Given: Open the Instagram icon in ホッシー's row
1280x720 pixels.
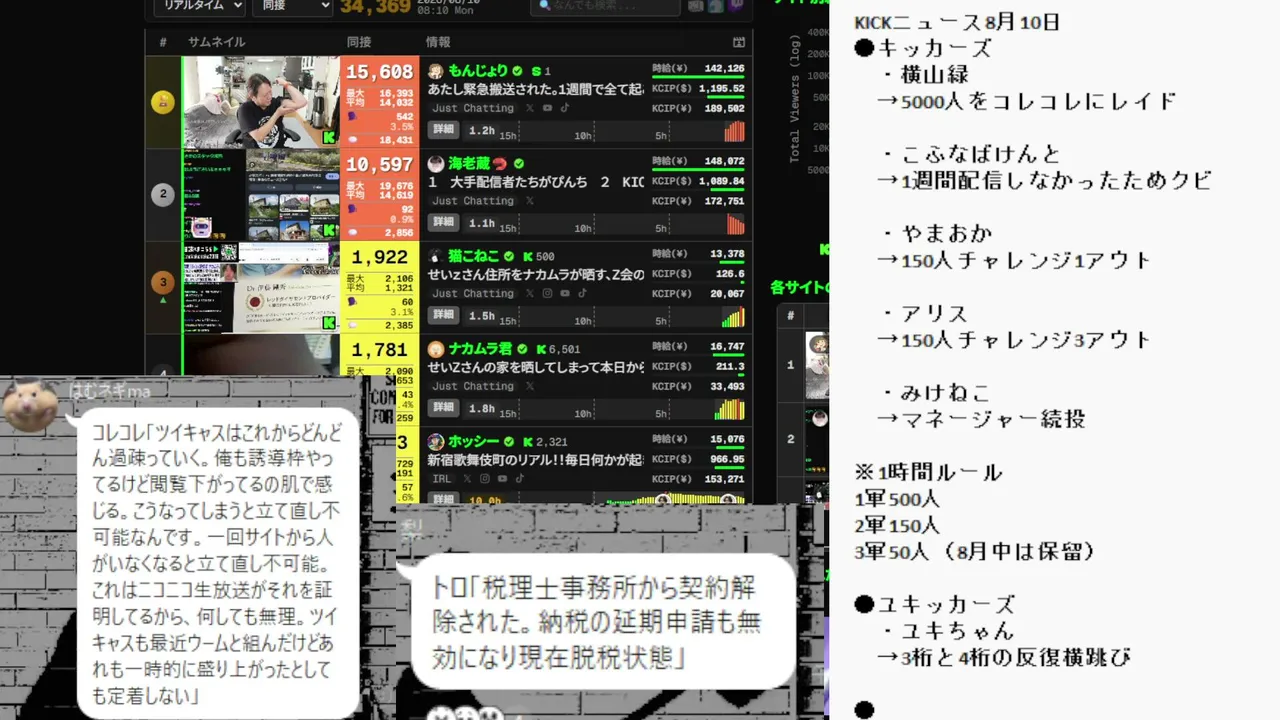Looking at the screenshot, I should [x=485, y=479].
